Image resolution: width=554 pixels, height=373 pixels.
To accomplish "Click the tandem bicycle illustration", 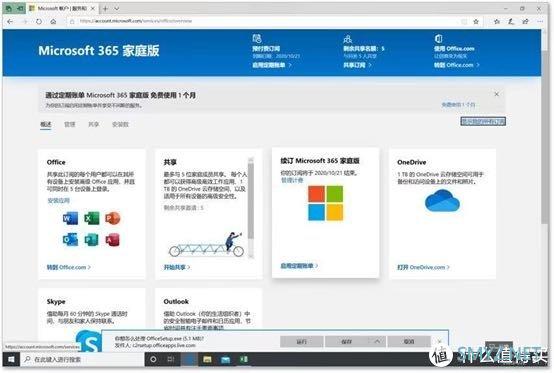I will [207, 244].
